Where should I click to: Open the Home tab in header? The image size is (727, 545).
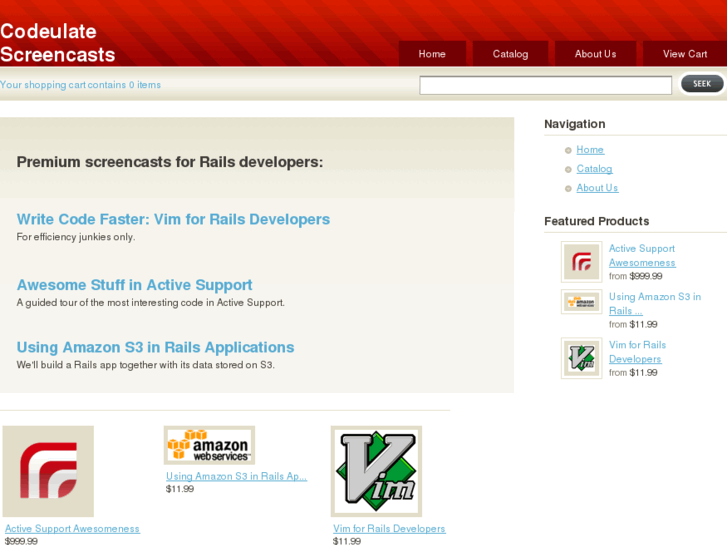point(432,54)
